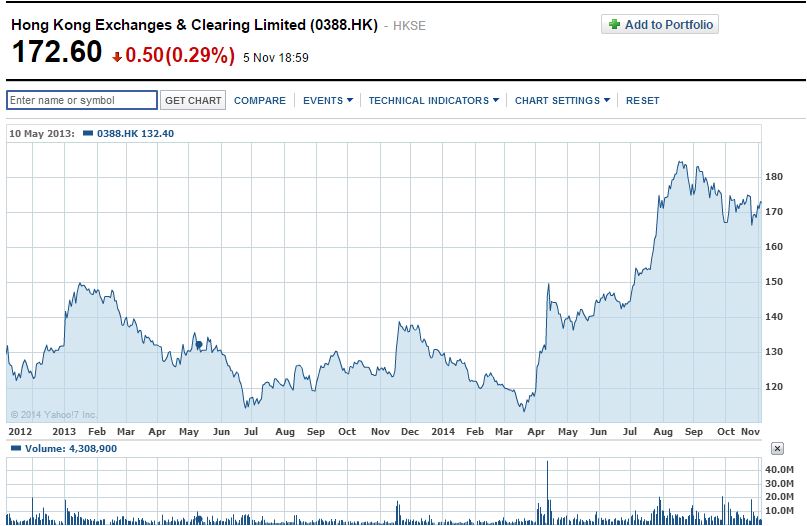This screenshot has height=526, width=807.
Task: Click the chart peak near September 2014
Action: (x=681, y=162)
